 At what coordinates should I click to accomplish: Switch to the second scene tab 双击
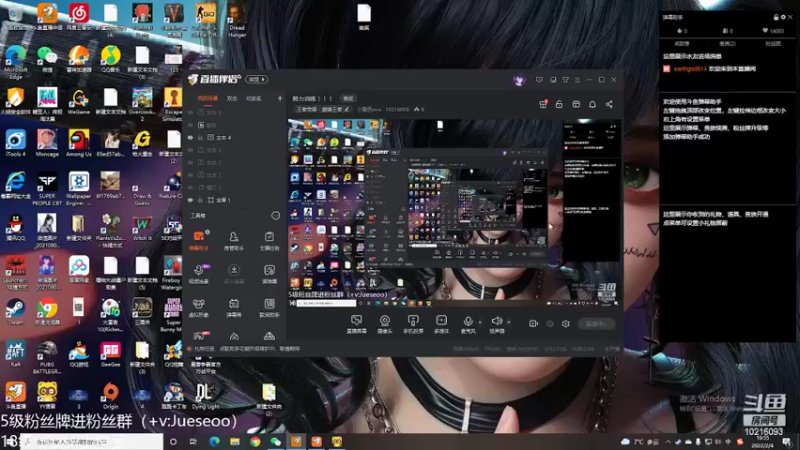(x=232, y=98)
